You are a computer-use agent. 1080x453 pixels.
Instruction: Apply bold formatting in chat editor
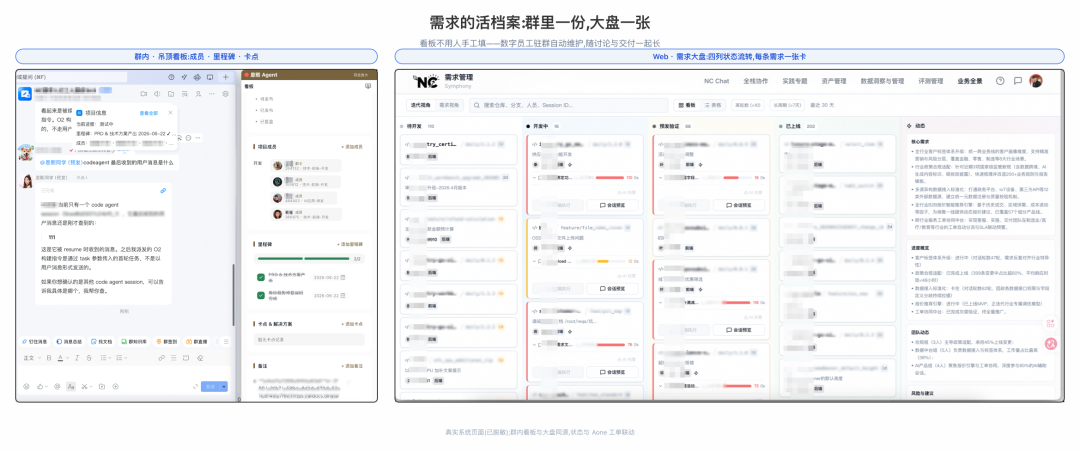coord(49,358)
